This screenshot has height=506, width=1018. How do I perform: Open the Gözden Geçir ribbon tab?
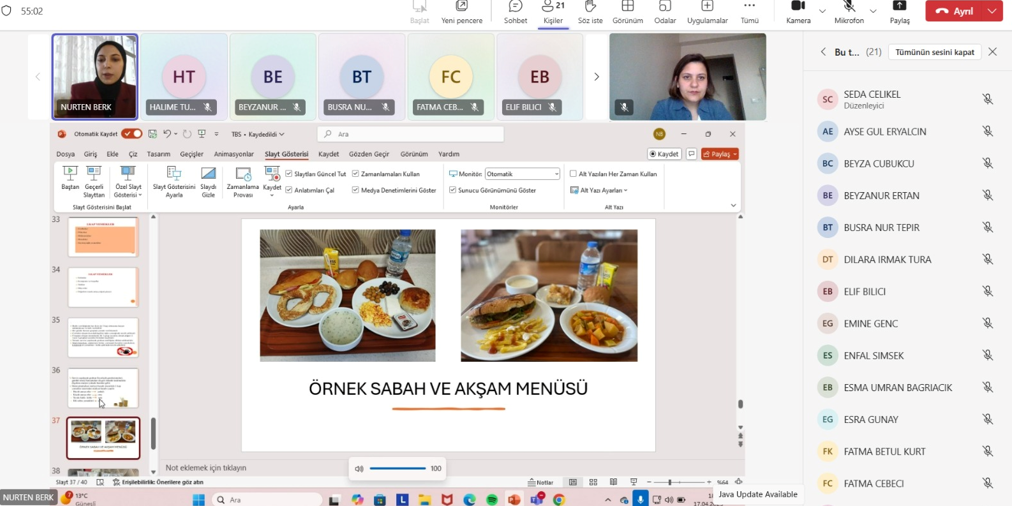coord(369,154)
